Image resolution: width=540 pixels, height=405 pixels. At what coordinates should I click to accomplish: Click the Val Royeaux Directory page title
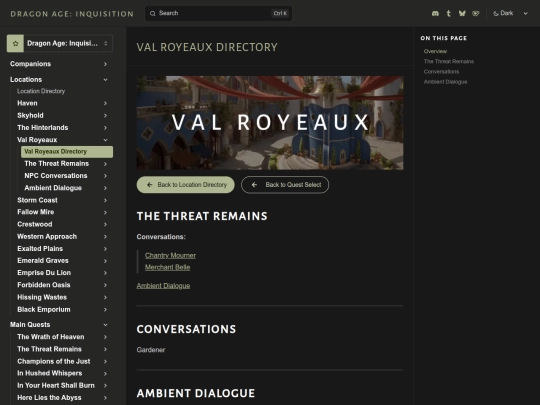tap(207, 47)
